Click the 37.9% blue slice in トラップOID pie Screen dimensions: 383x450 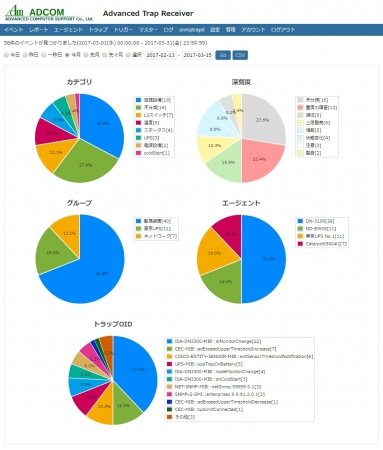point(138,369)
